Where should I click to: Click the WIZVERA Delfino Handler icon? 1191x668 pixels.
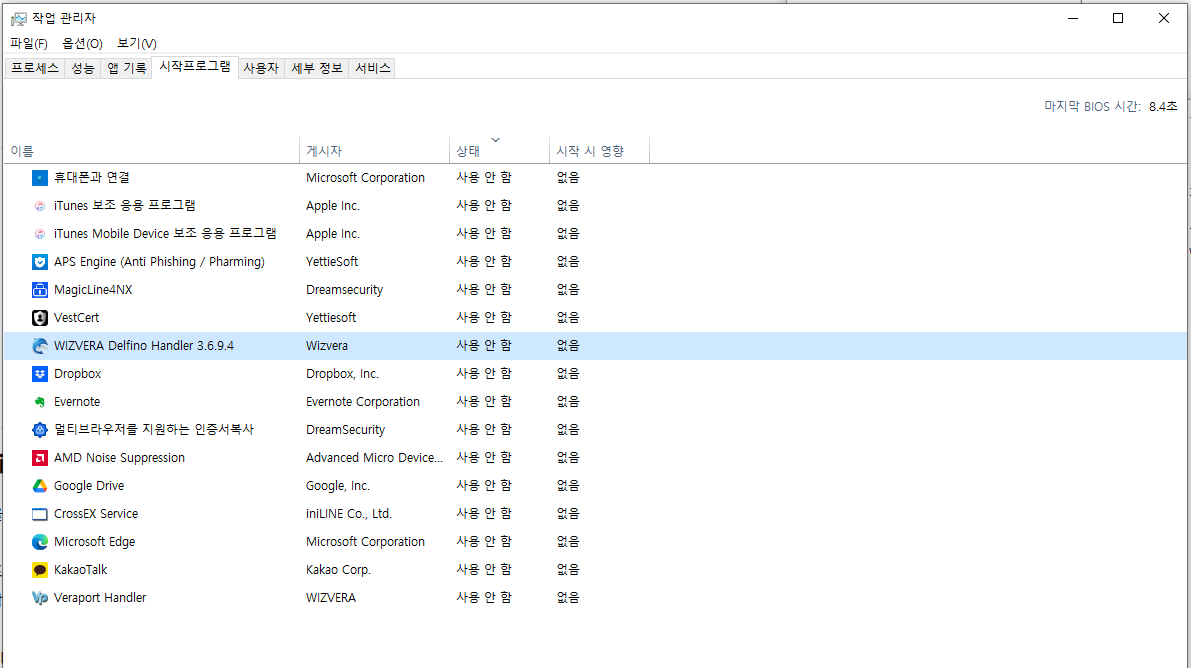[40, 346]
